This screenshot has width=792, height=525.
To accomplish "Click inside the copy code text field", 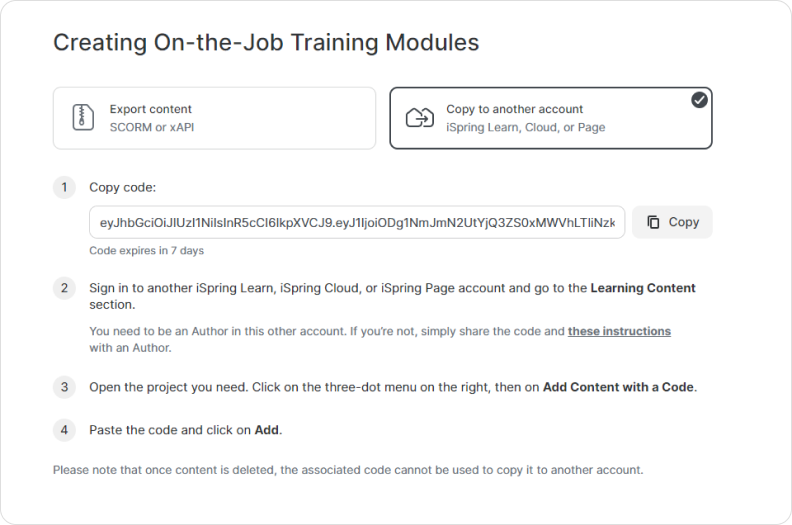I will 357,222.
